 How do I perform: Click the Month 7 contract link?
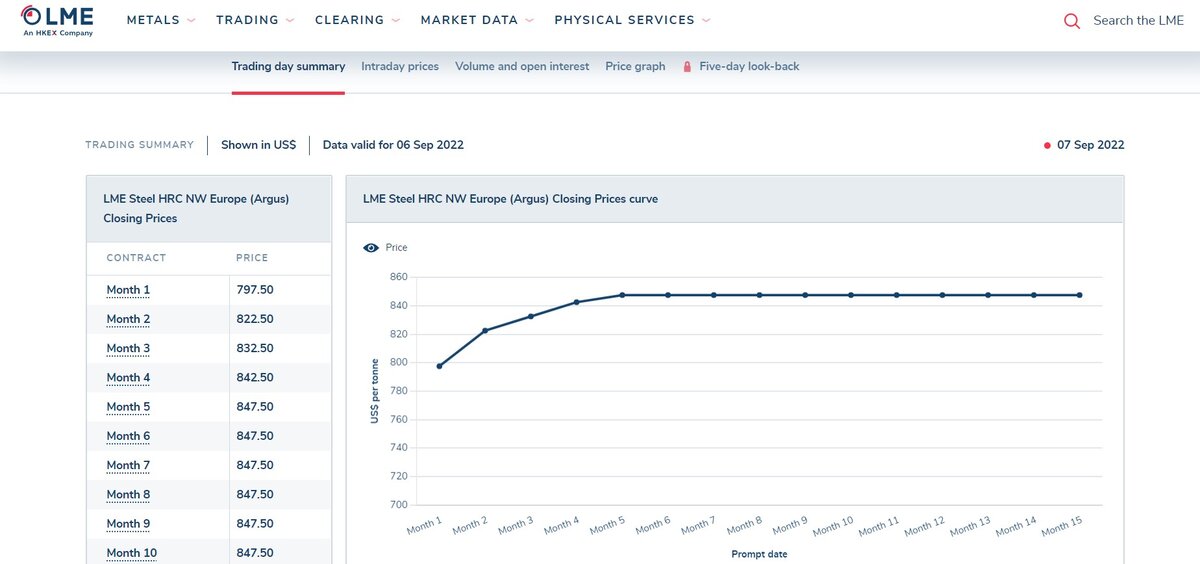click(128, 465)
